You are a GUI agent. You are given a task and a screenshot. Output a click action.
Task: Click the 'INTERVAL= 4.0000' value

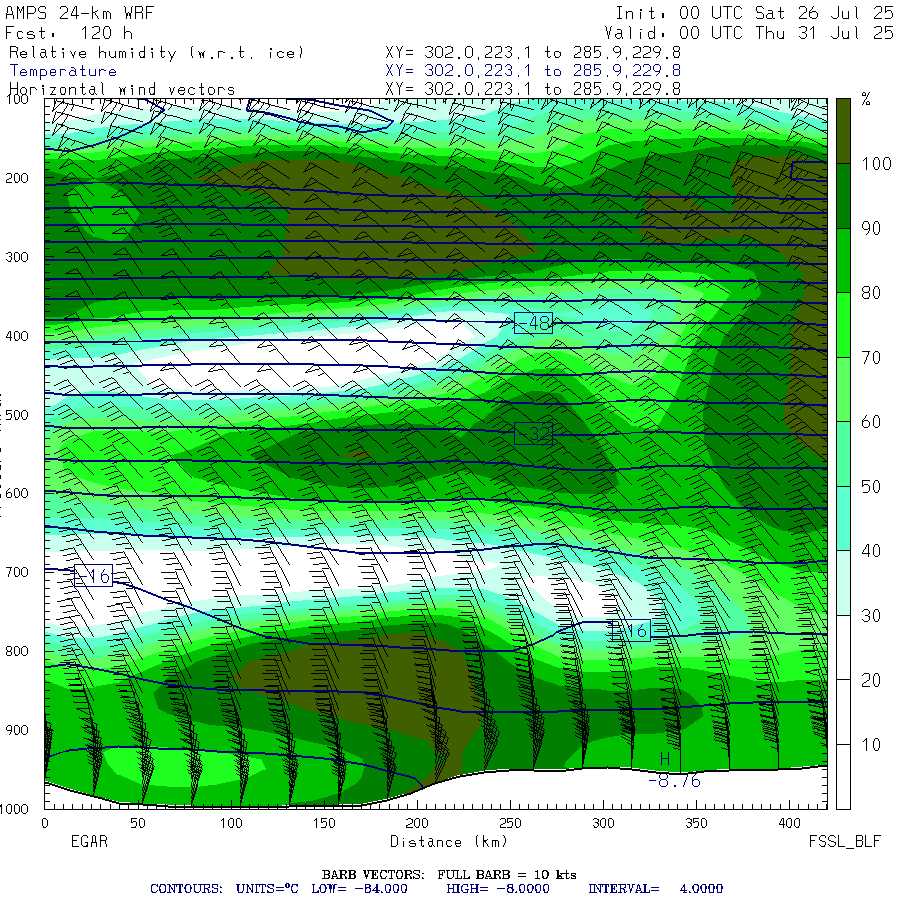(655, 889)
